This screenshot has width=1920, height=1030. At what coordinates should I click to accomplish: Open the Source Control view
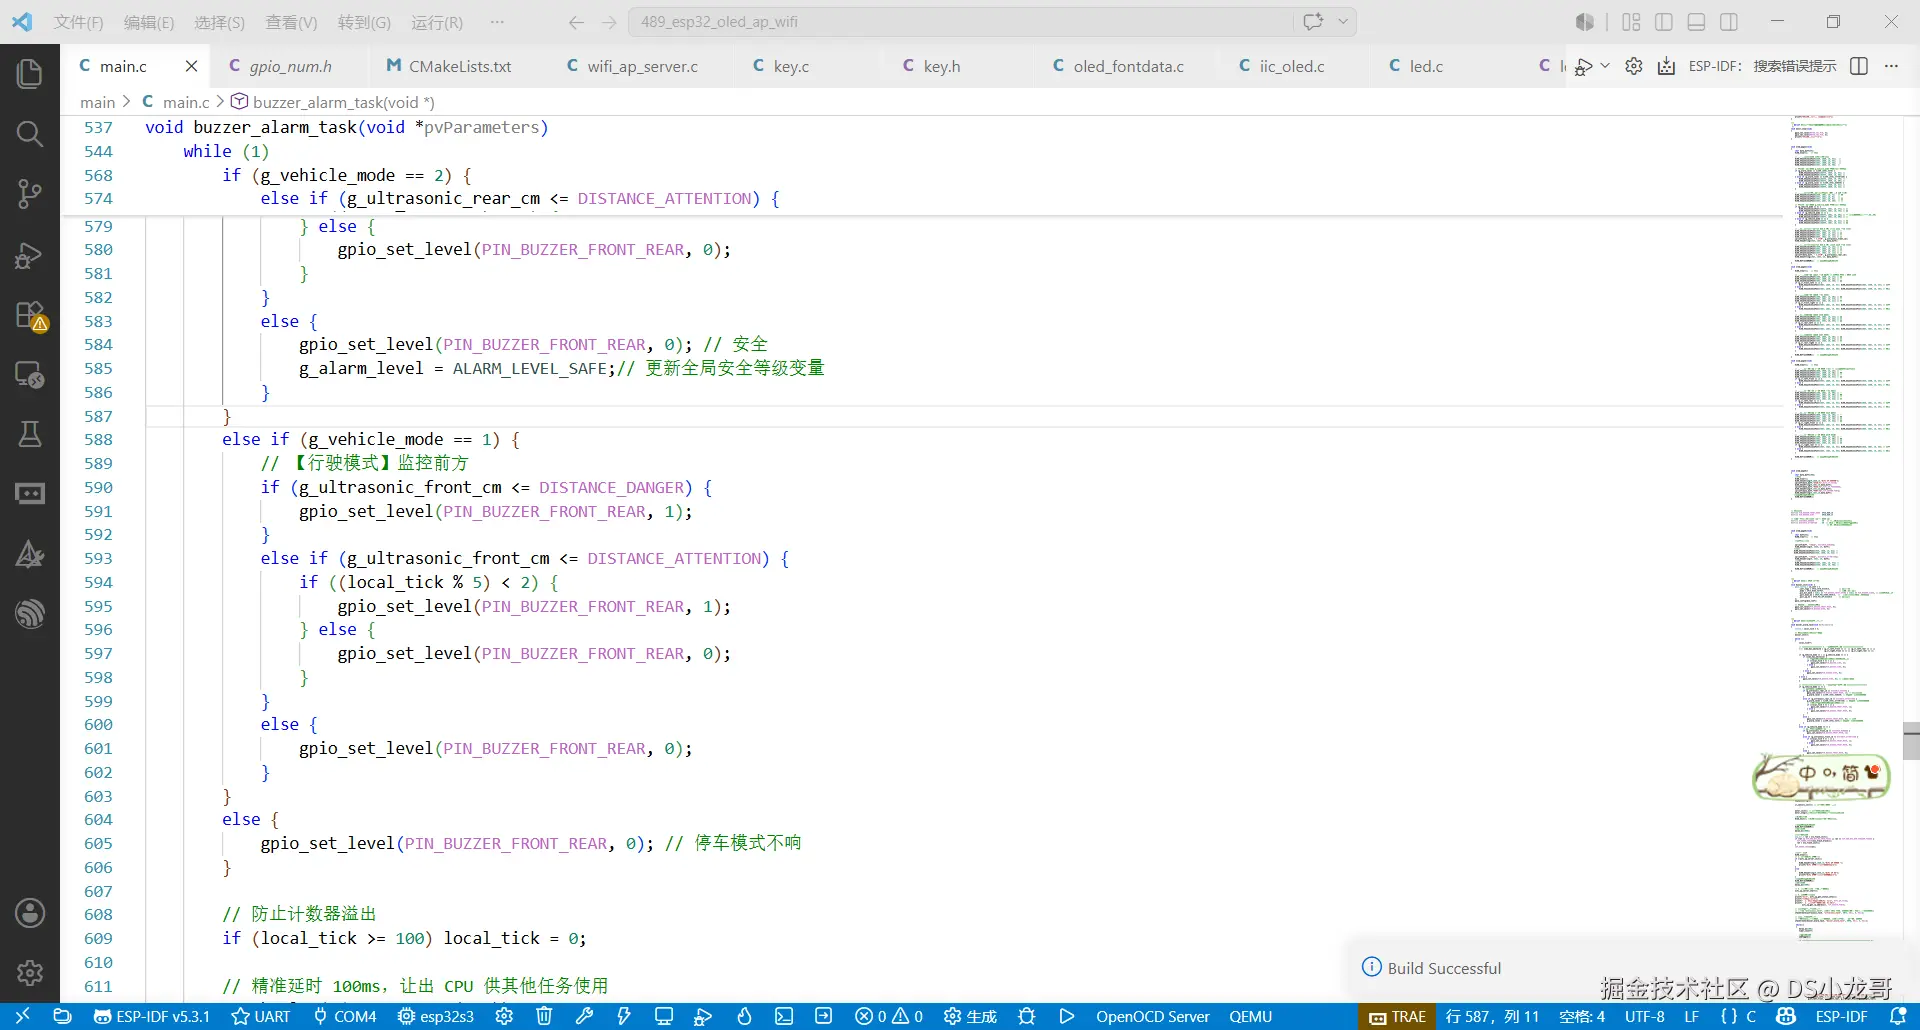tap(30, 194)
